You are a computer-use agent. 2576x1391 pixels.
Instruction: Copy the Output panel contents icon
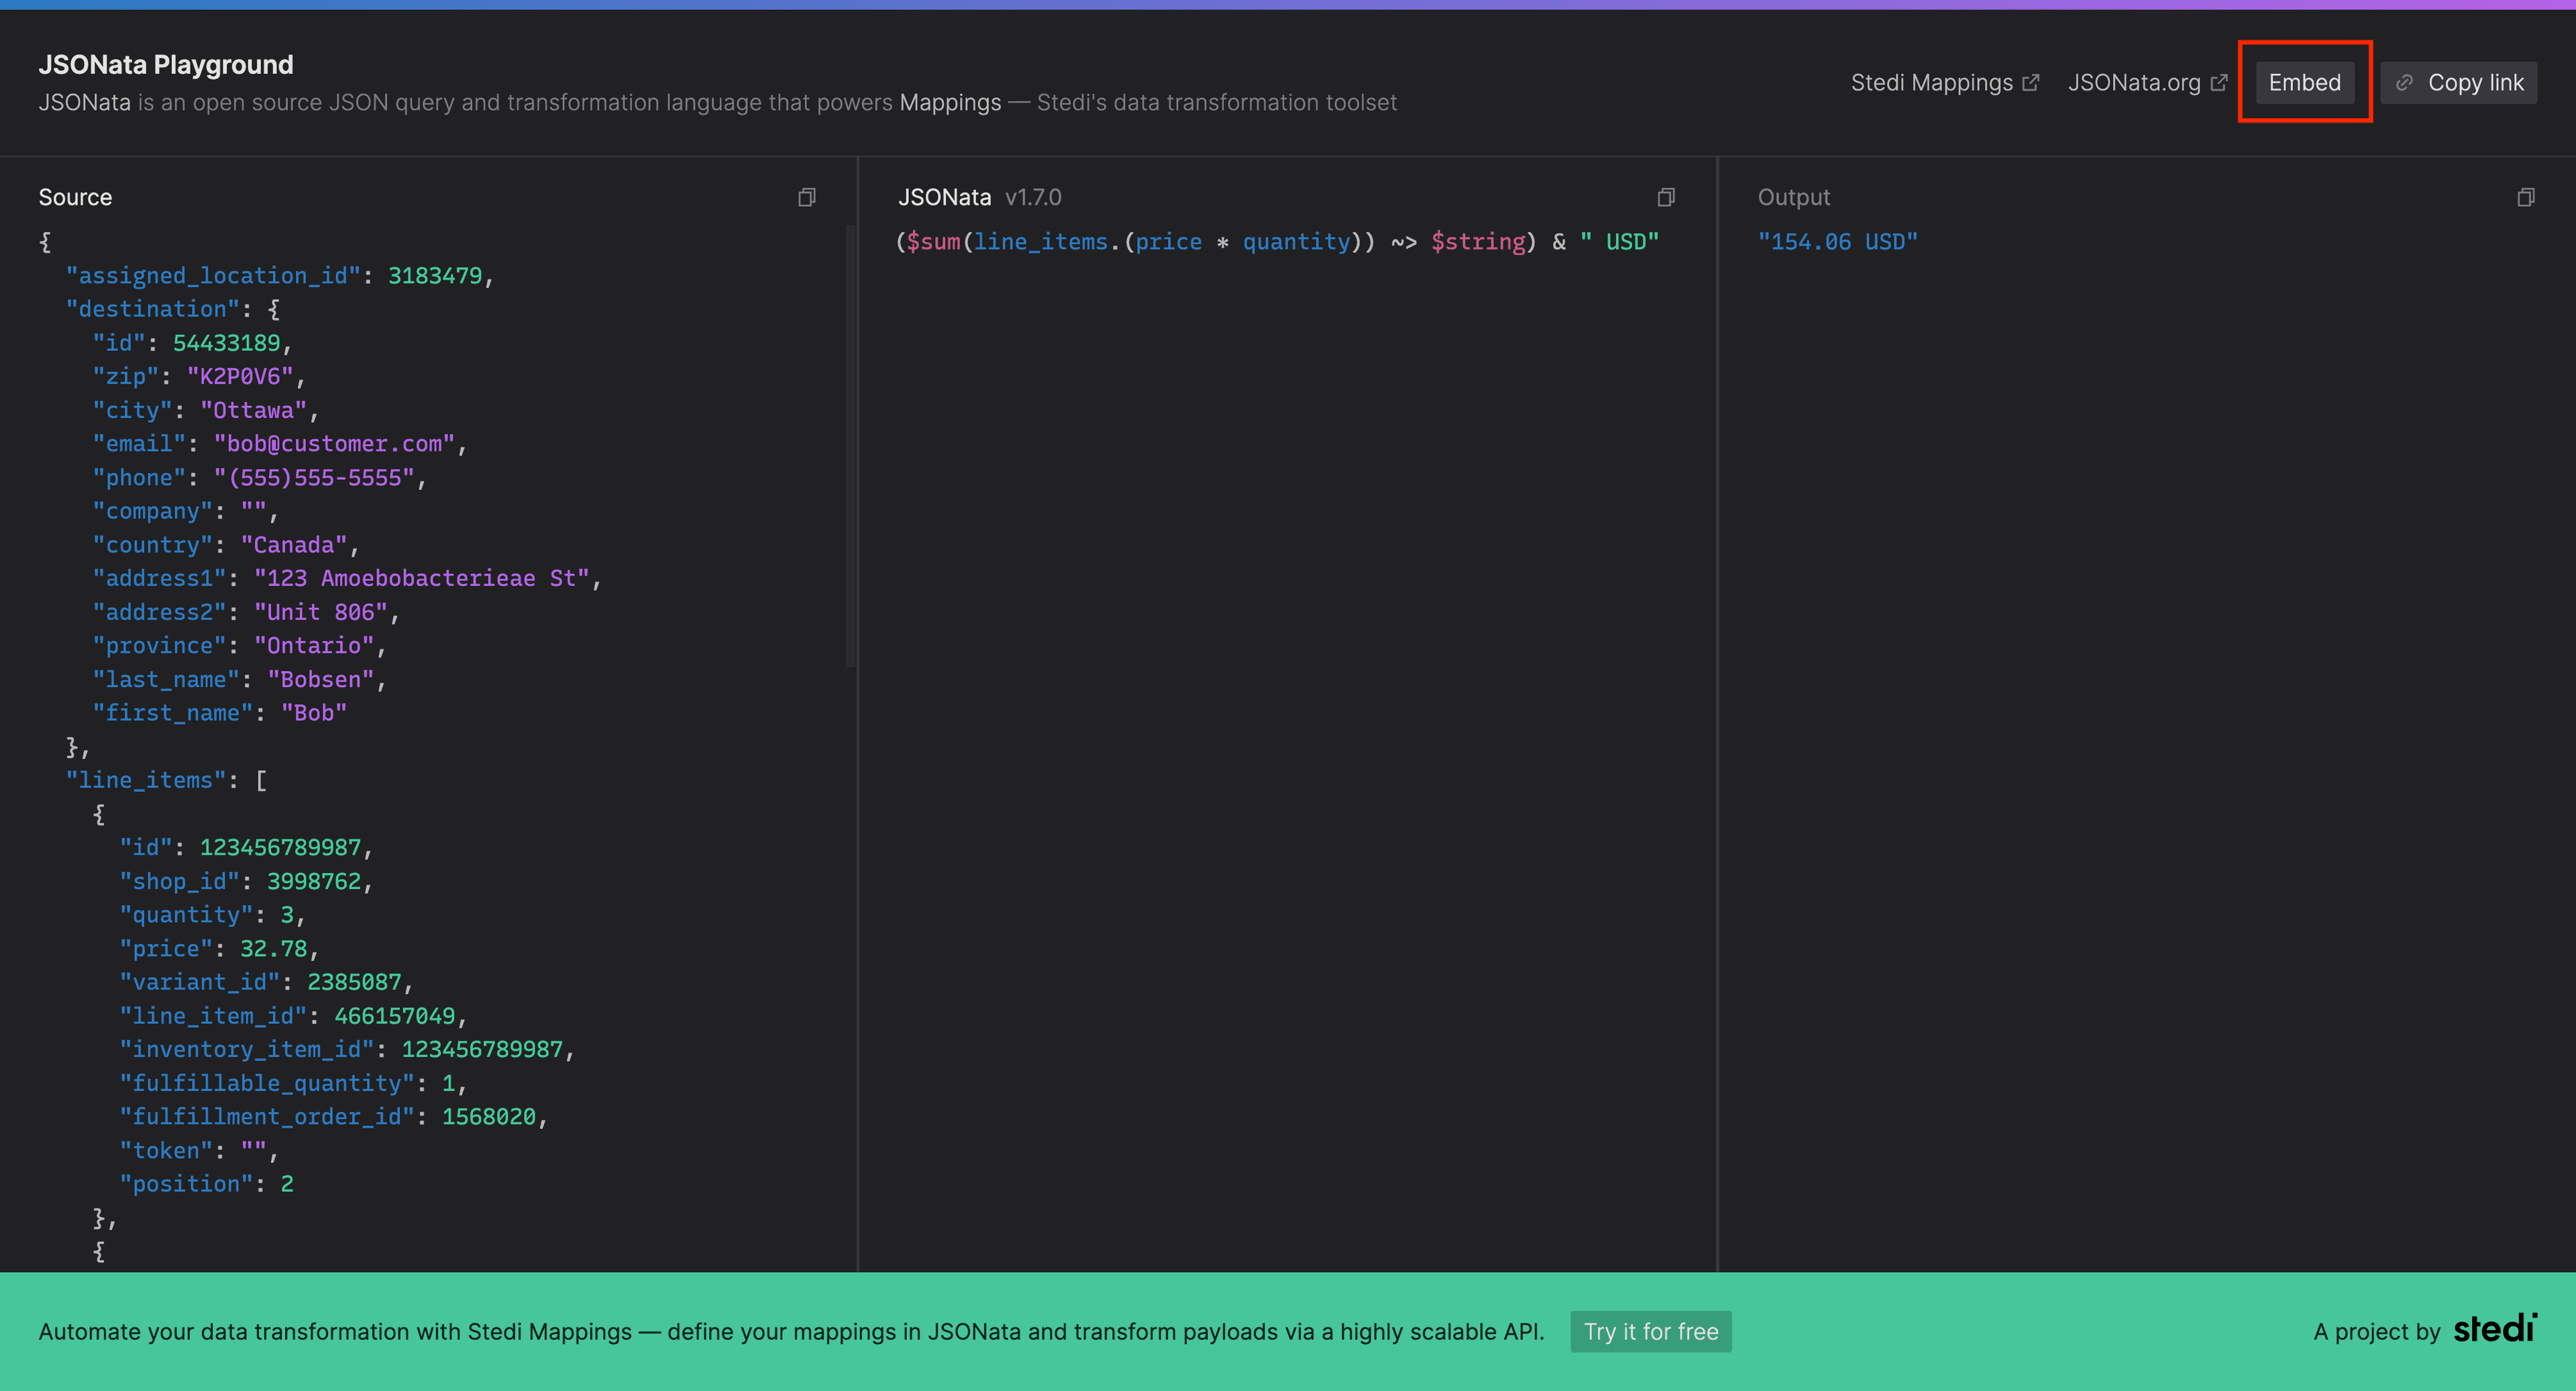pyautogui.click(x=2526, y=197)
